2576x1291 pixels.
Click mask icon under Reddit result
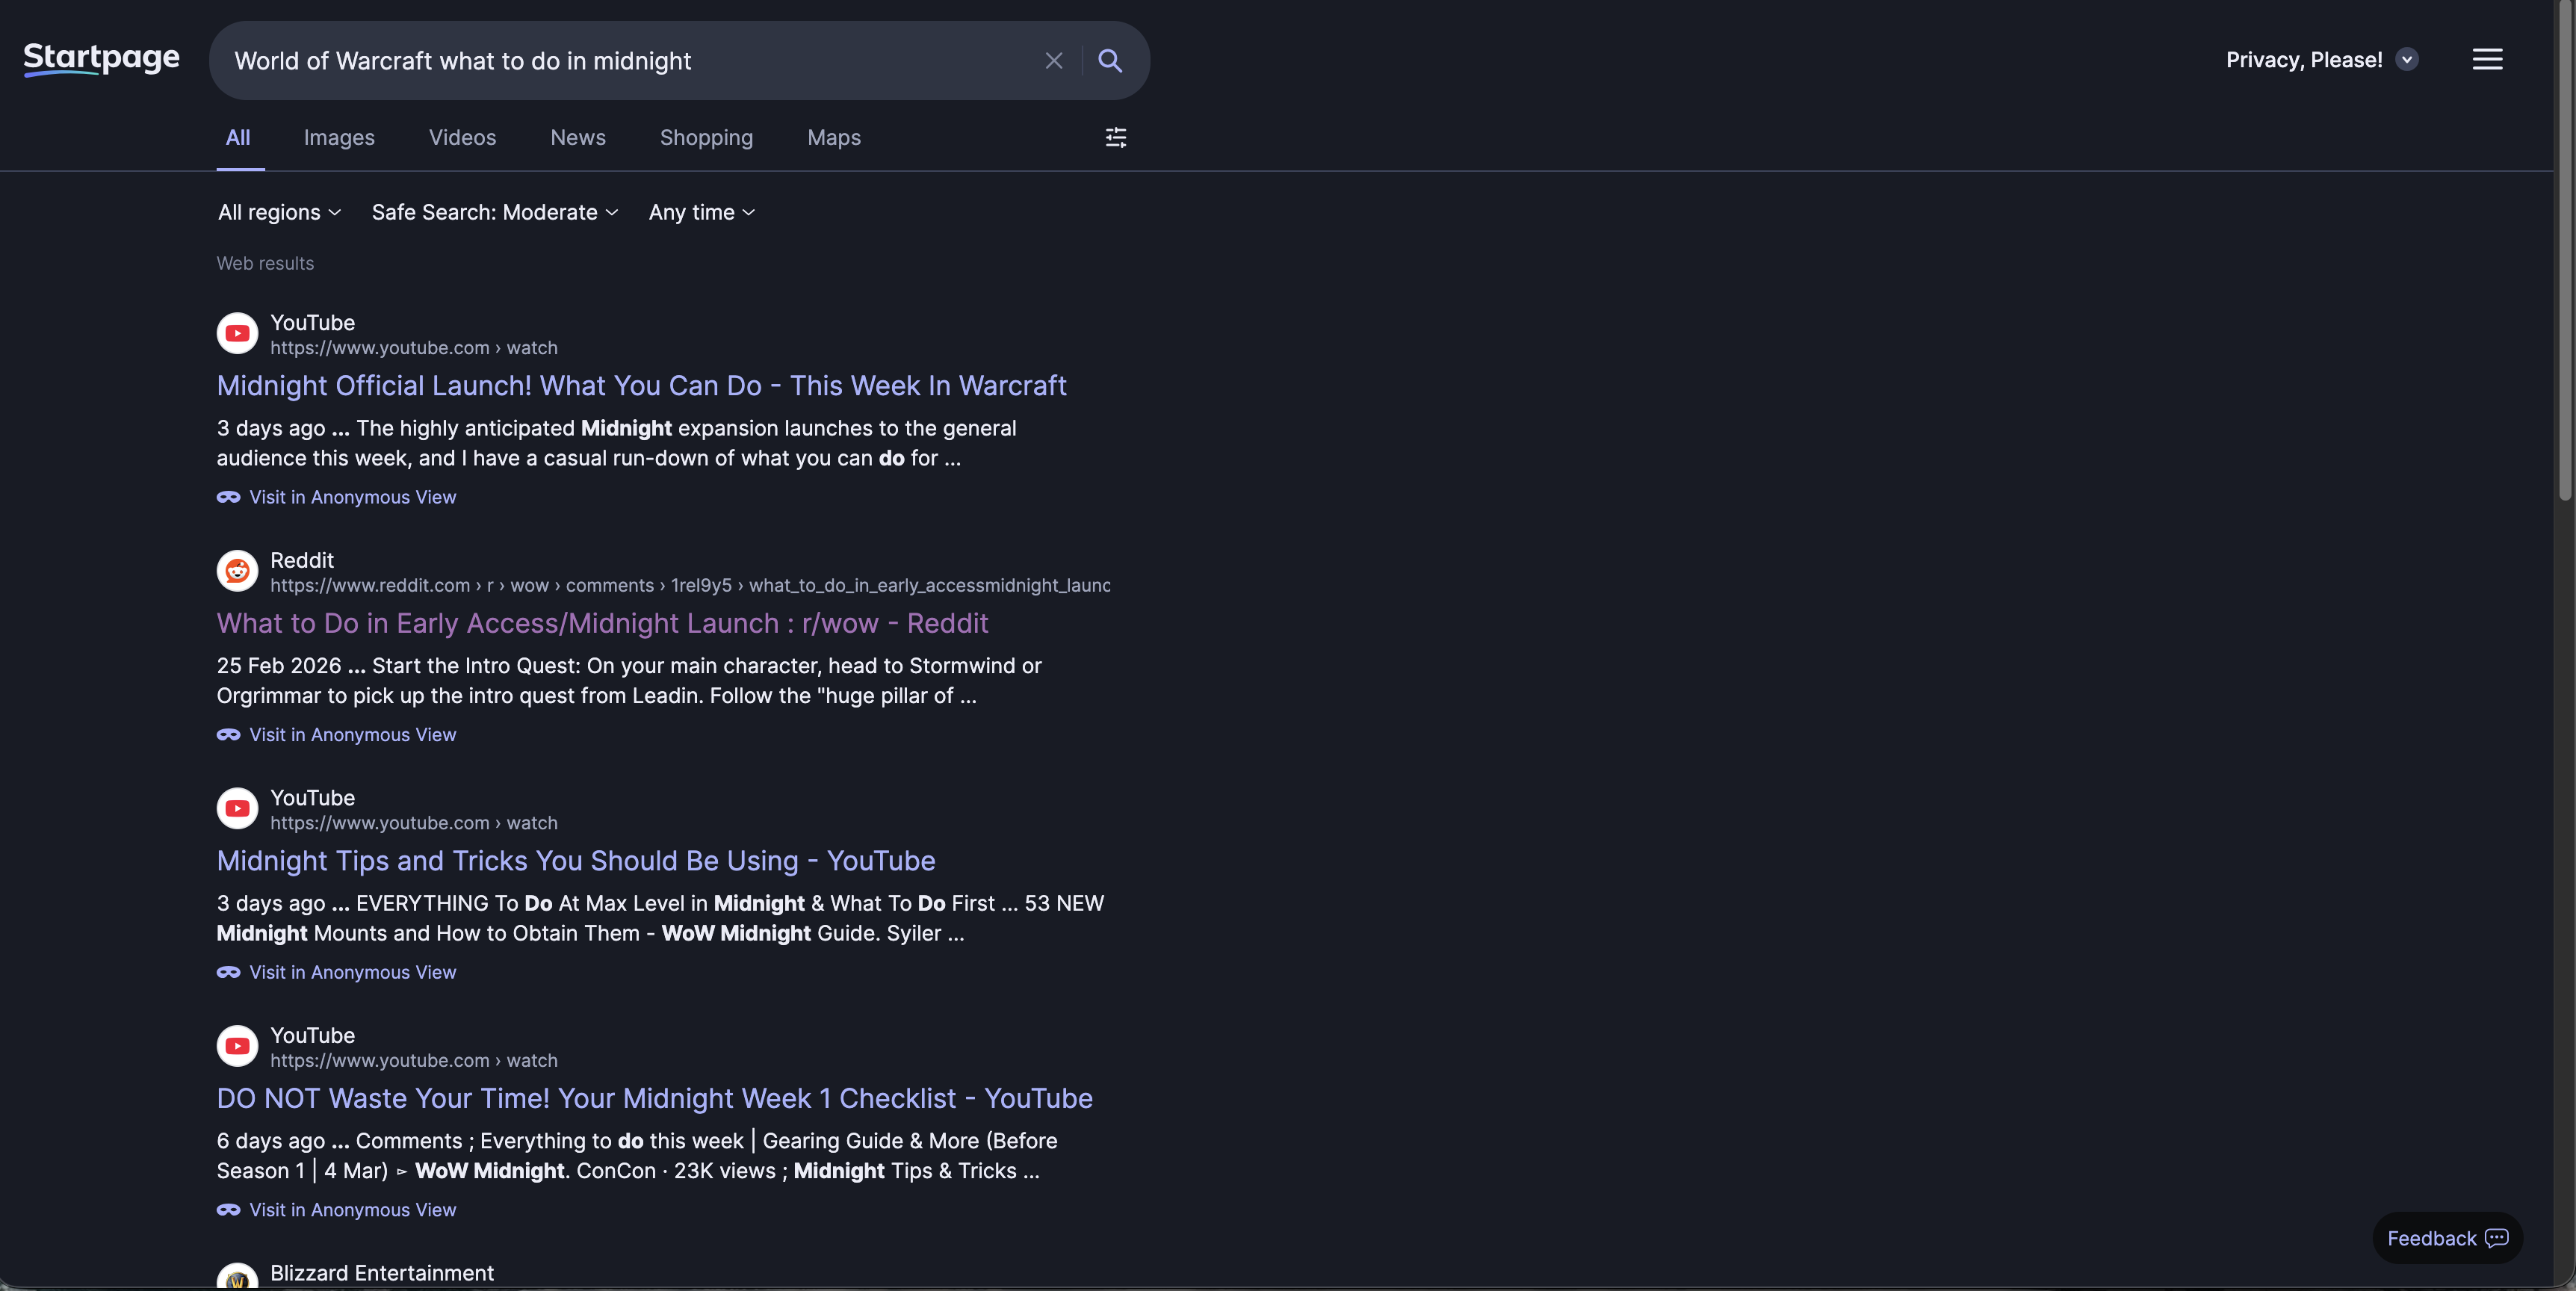pyautogui.click(x=228, y=735)
